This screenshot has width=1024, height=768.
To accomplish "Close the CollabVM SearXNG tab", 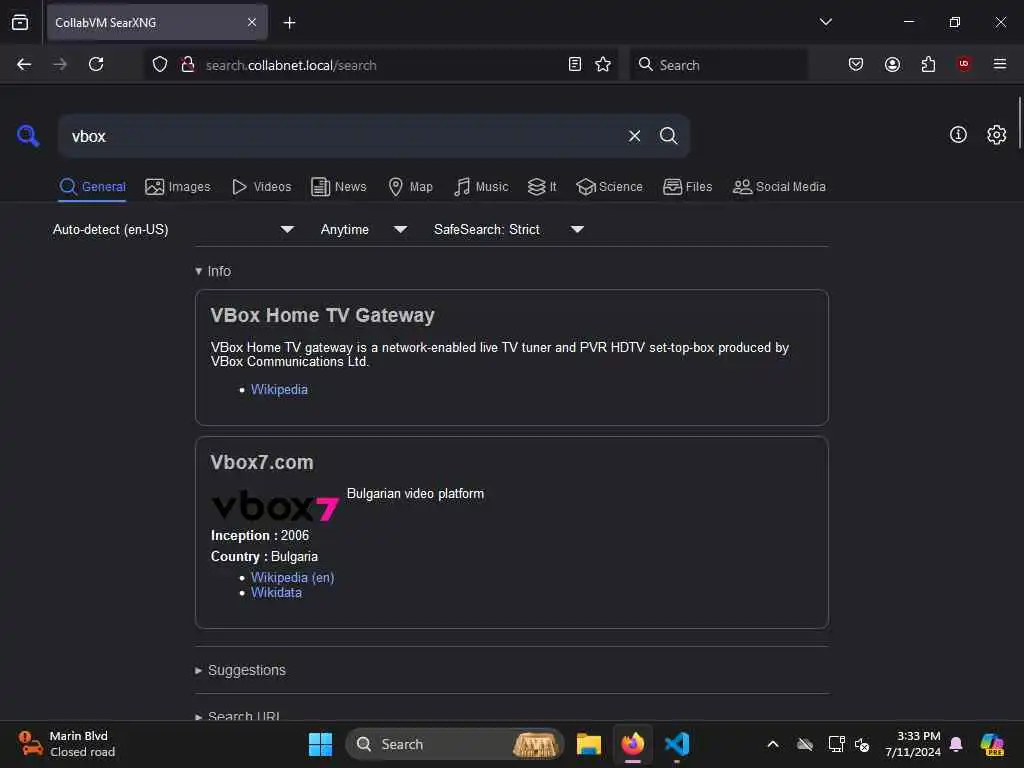I will click(252, 22).
